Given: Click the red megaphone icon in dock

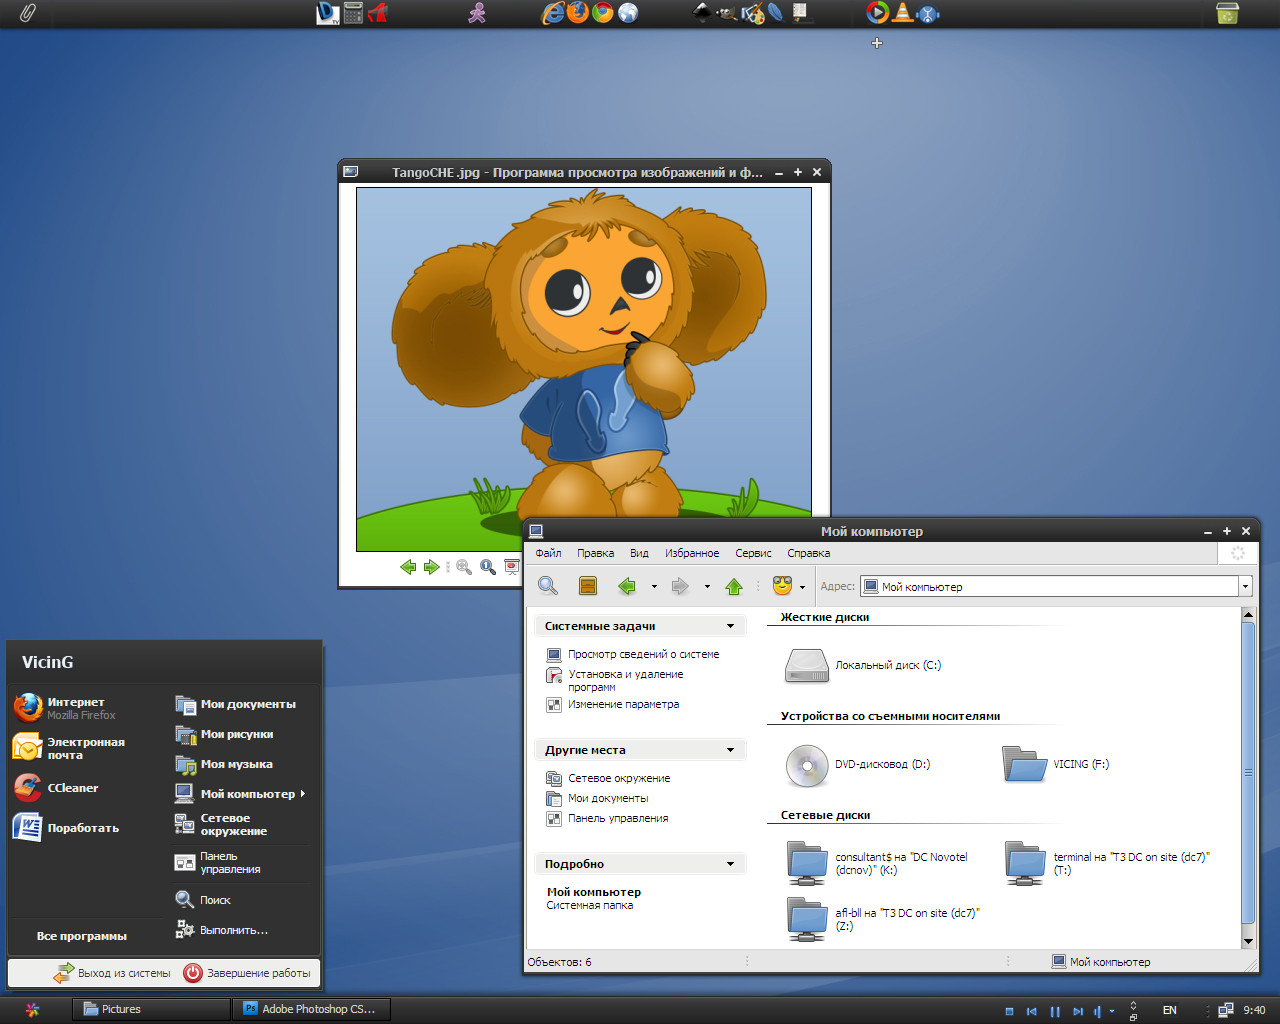Looking at the screenshot, I should click(x=377, y=13).
